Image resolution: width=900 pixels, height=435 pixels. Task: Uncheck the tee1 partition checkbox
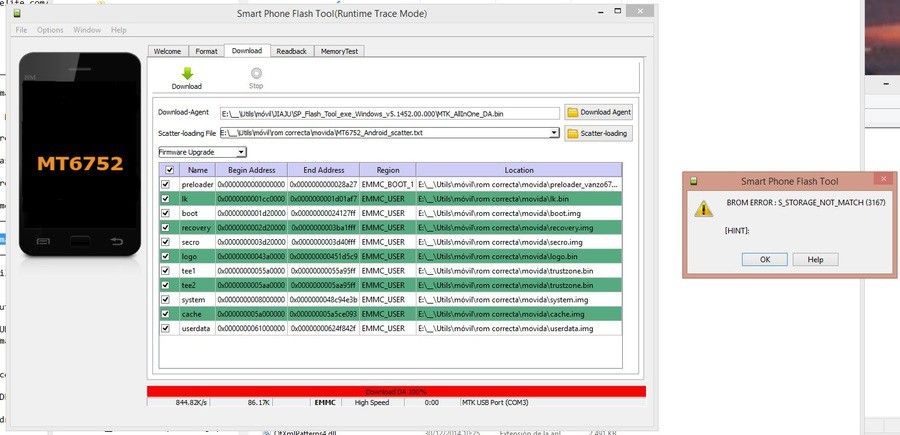pos(166,271)
